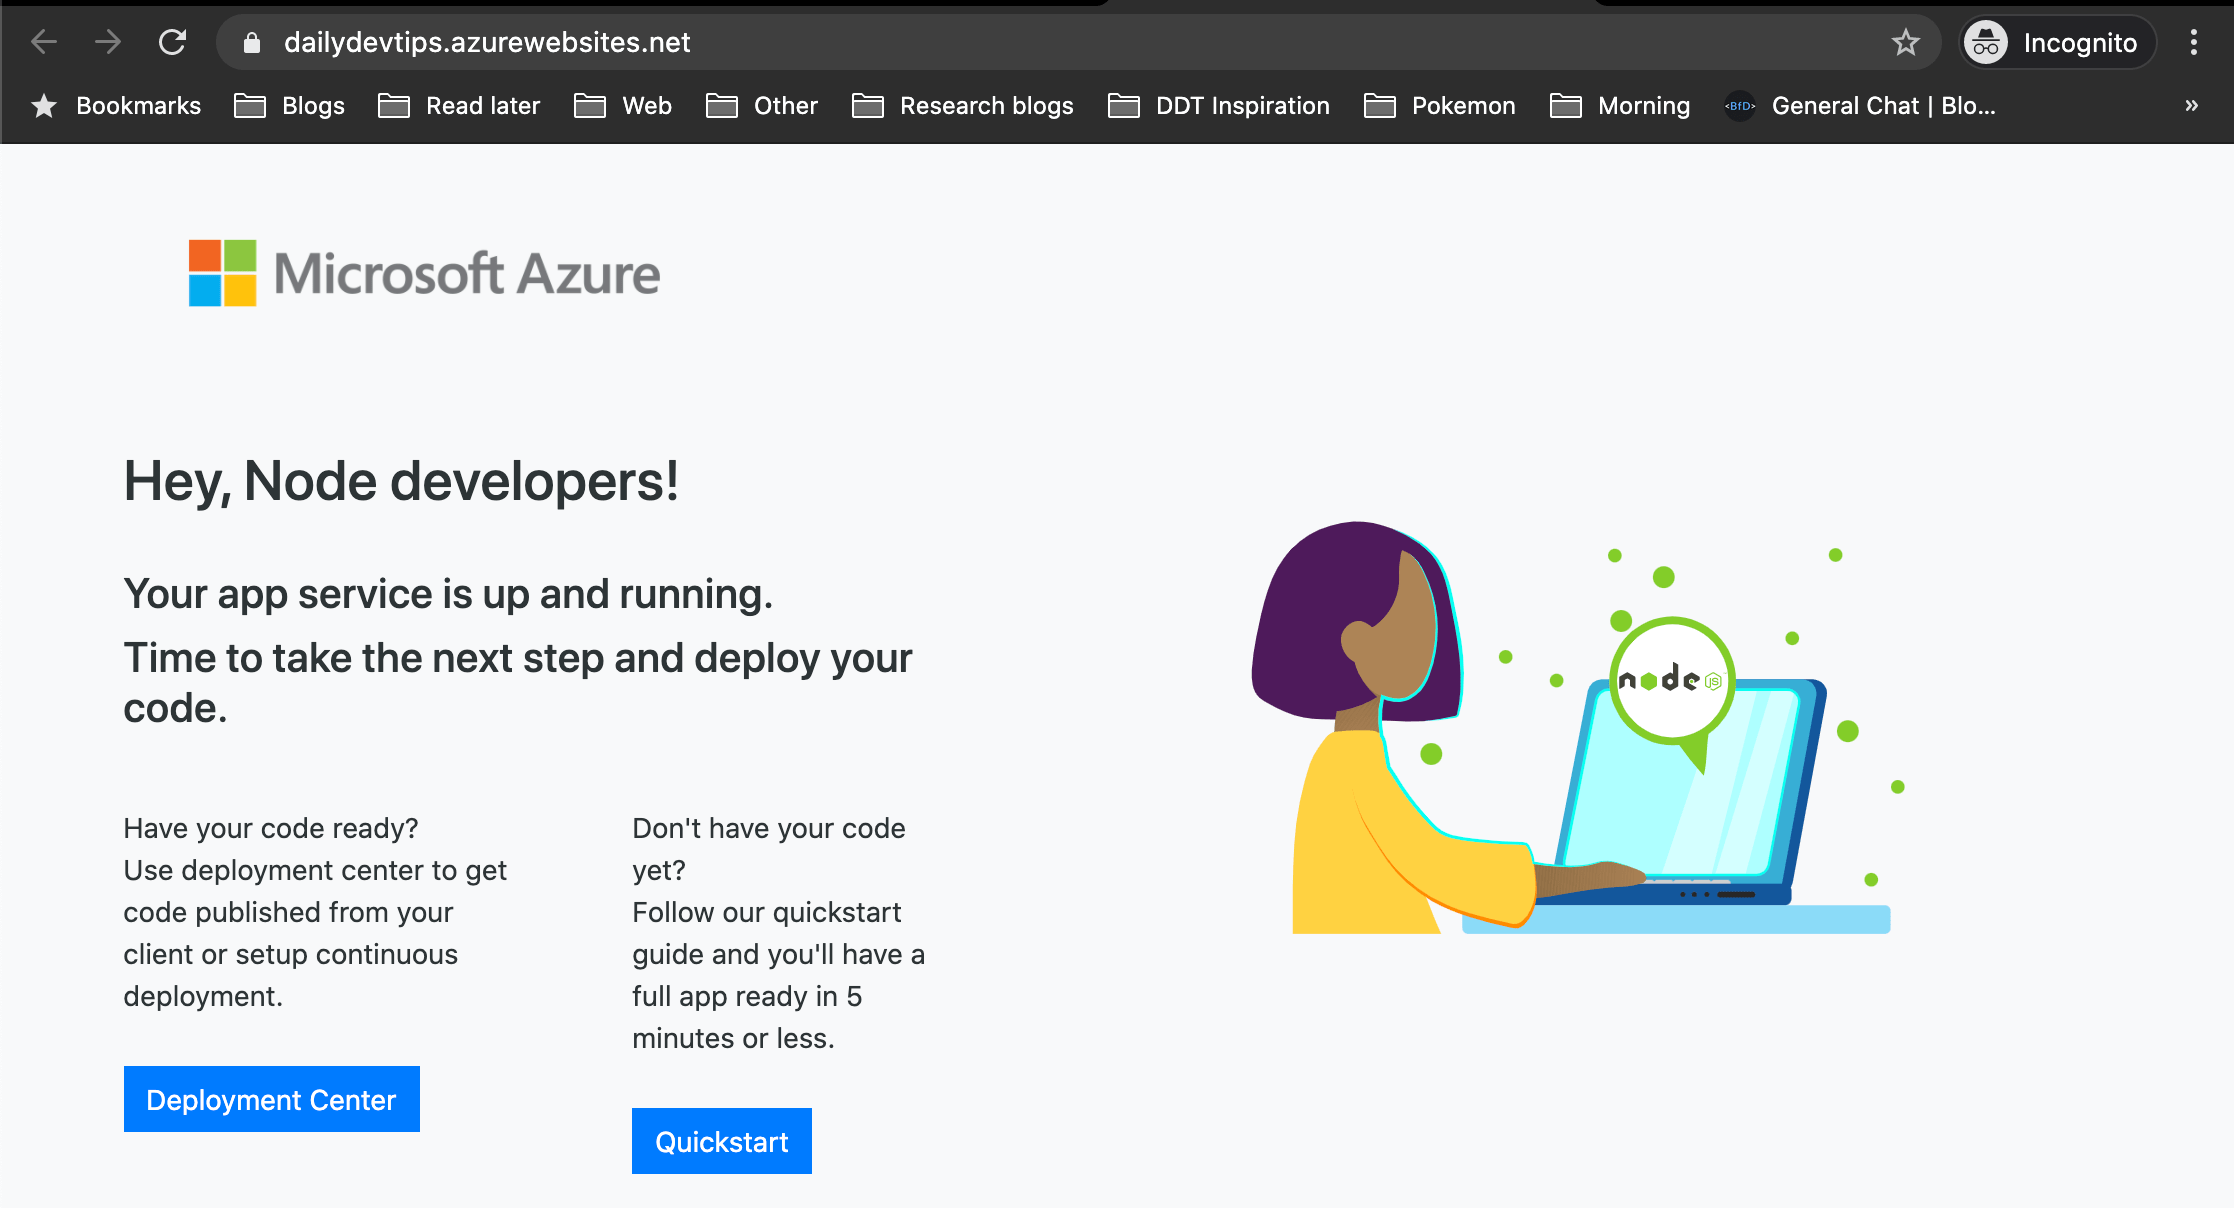Click the Quickstart button
The height and width of the screenshot is (1208, 2234).
721,1141
